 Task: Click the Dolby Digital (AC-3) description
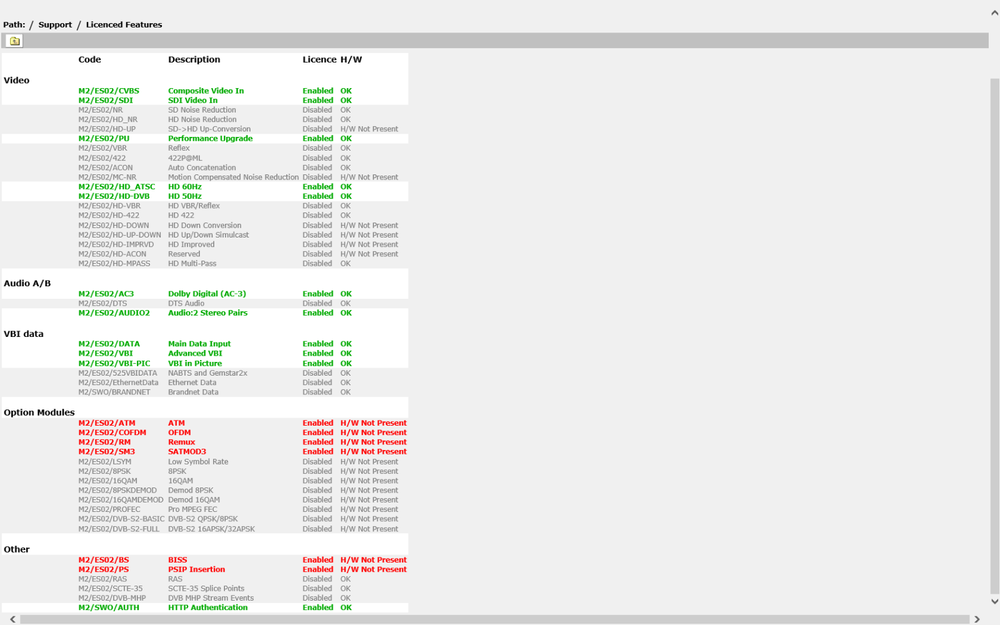(x=206, y=294)
